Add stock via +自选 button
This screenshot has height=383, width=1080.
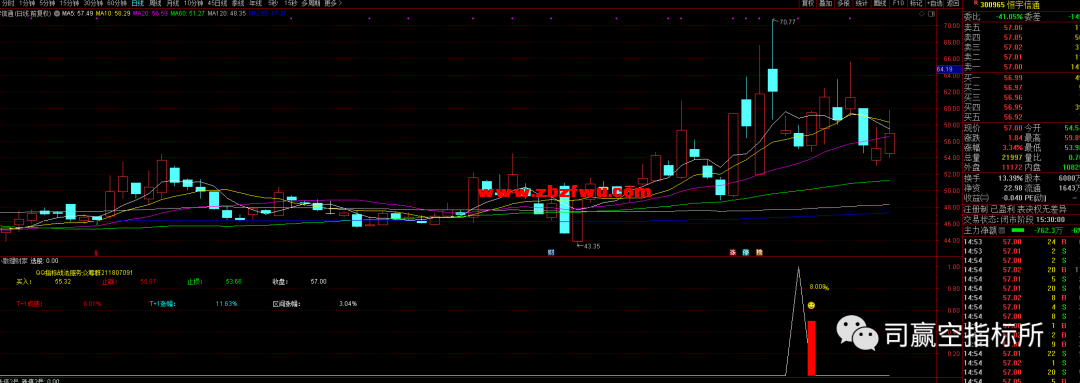934,3
